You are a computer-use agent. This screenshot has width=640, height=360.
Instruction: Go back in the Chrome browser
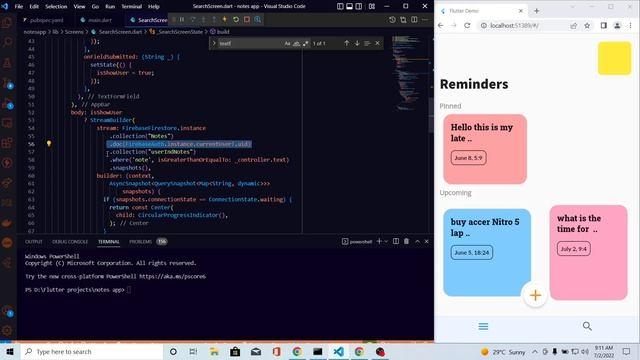[441, 25]
